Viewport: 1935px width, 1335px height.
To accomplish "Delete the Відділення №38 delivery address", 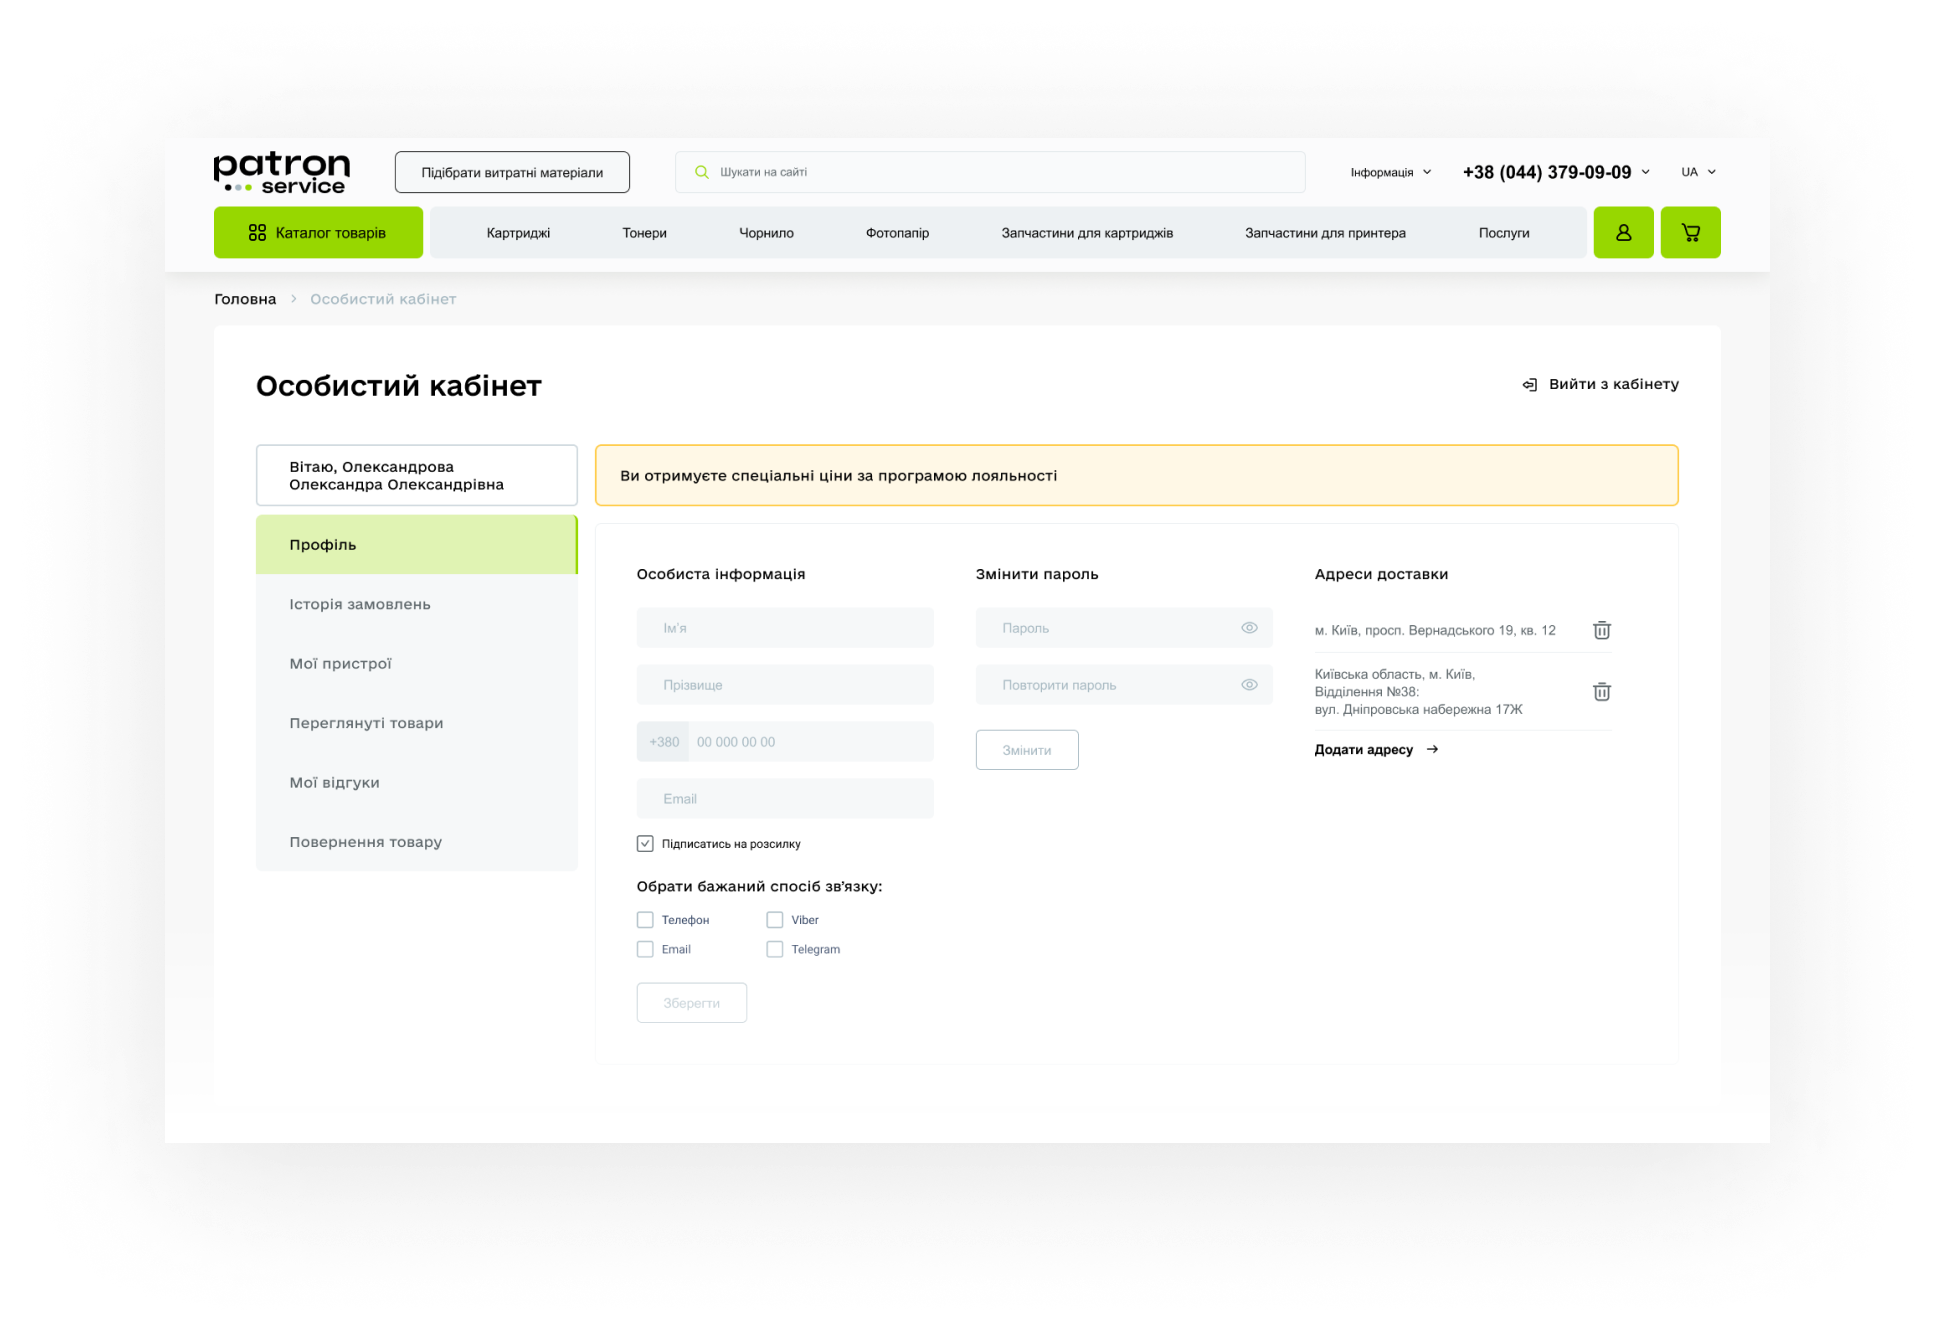I will (1601, 691).
